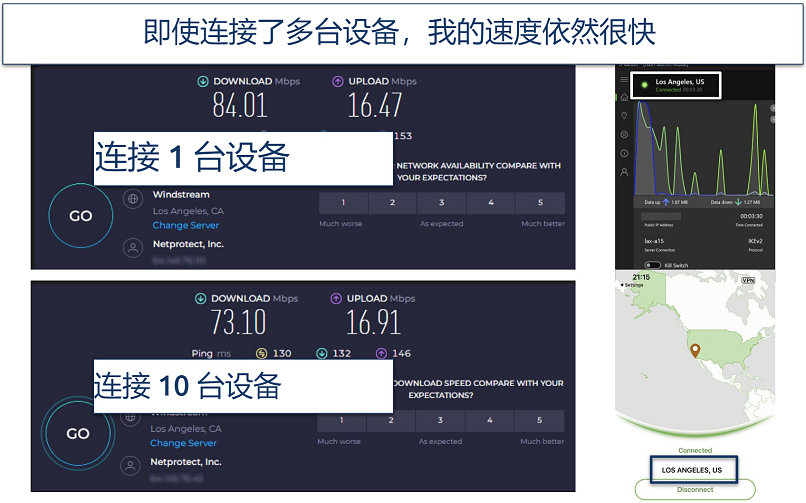Open the VPN app hamburger menu
The image size is (806, 503).
[x=624, y=79]
